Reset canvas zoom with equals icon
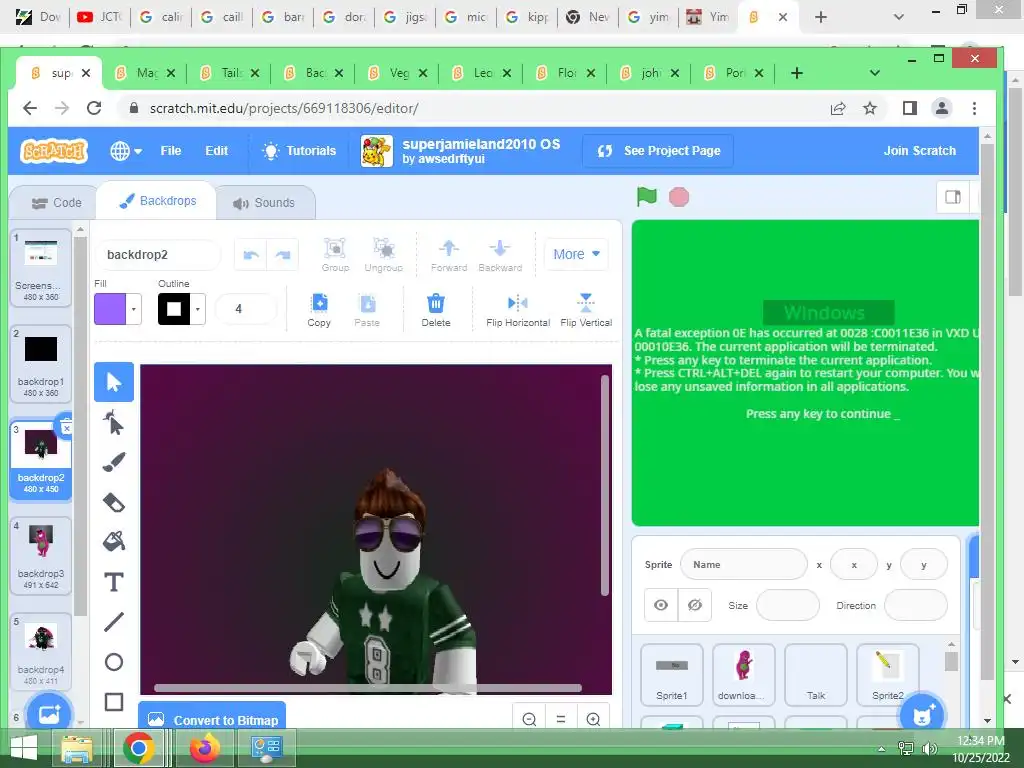This screenshot has width=1024, height=768. coord(561,719)
